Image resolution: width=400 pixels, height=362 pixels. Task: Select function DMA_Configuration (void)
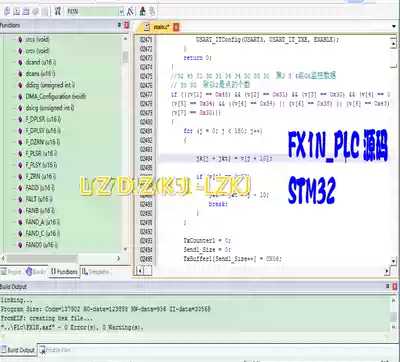(x=56, y=96)
